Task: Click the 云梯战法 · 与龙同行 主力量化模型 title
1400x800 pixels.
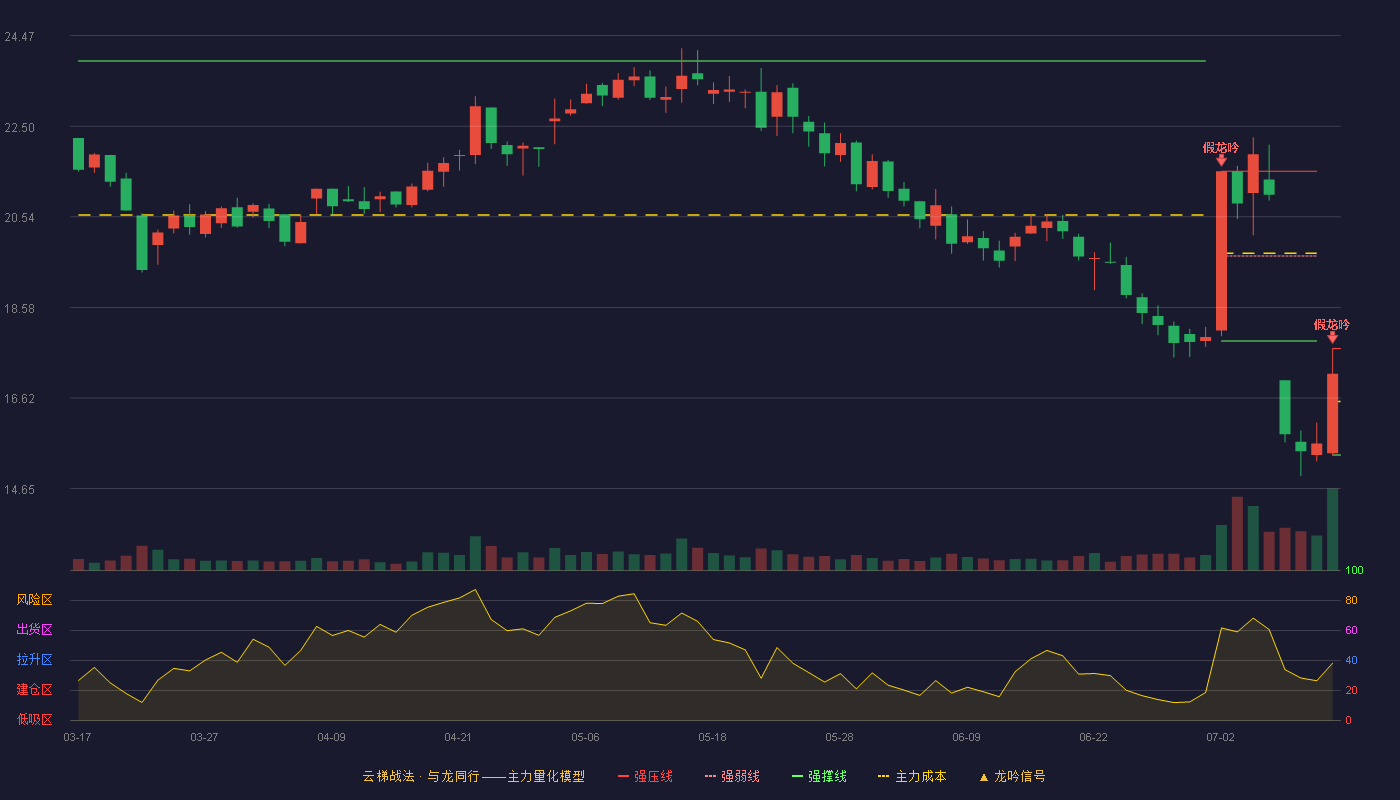Action: click(x=473, y=776)
